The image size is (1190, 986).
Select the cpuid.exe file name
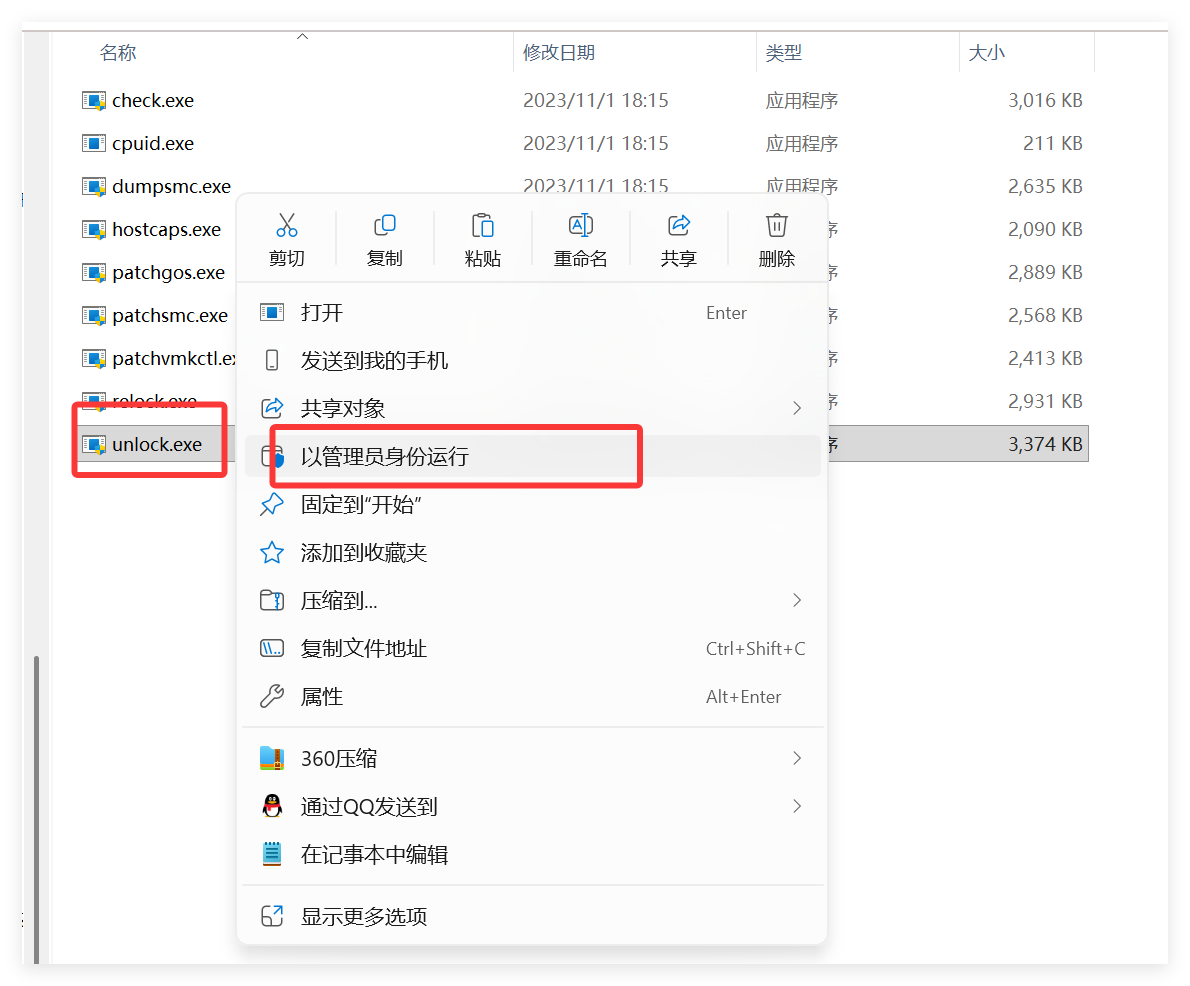pyautogui.click(x=153, y=143)
